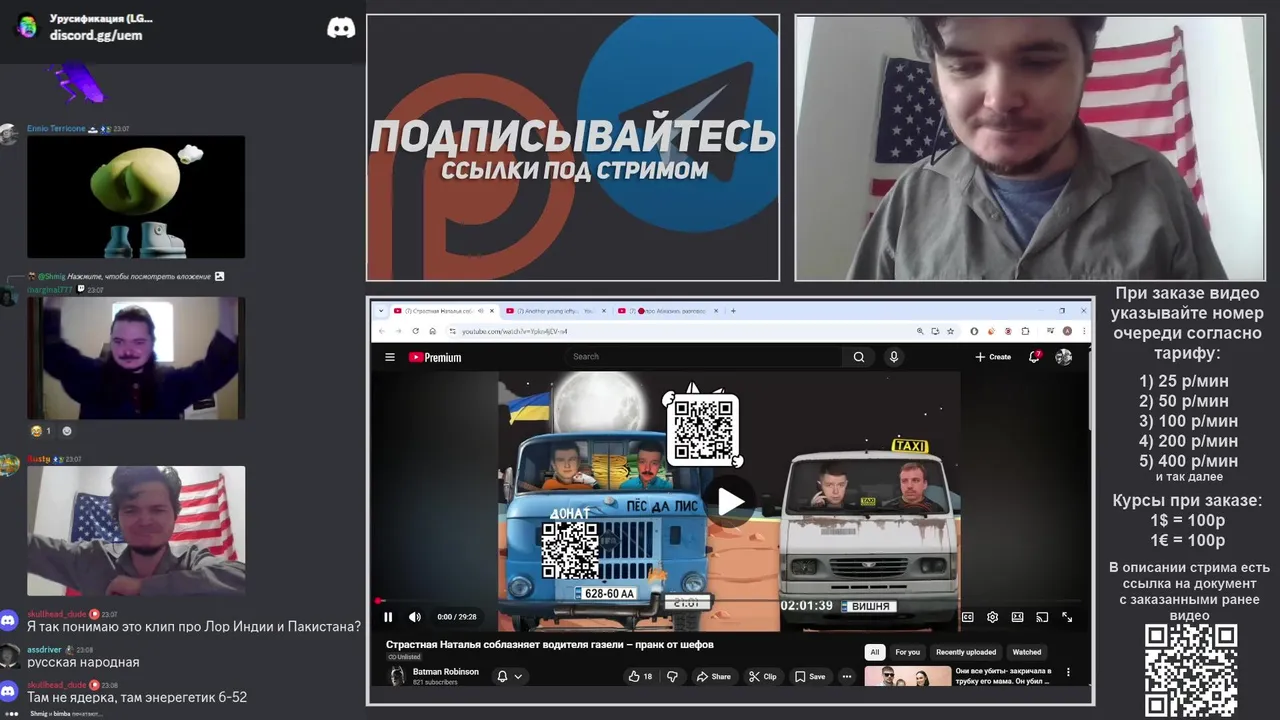Open more actions ellipsis under video

click(846, 676)
